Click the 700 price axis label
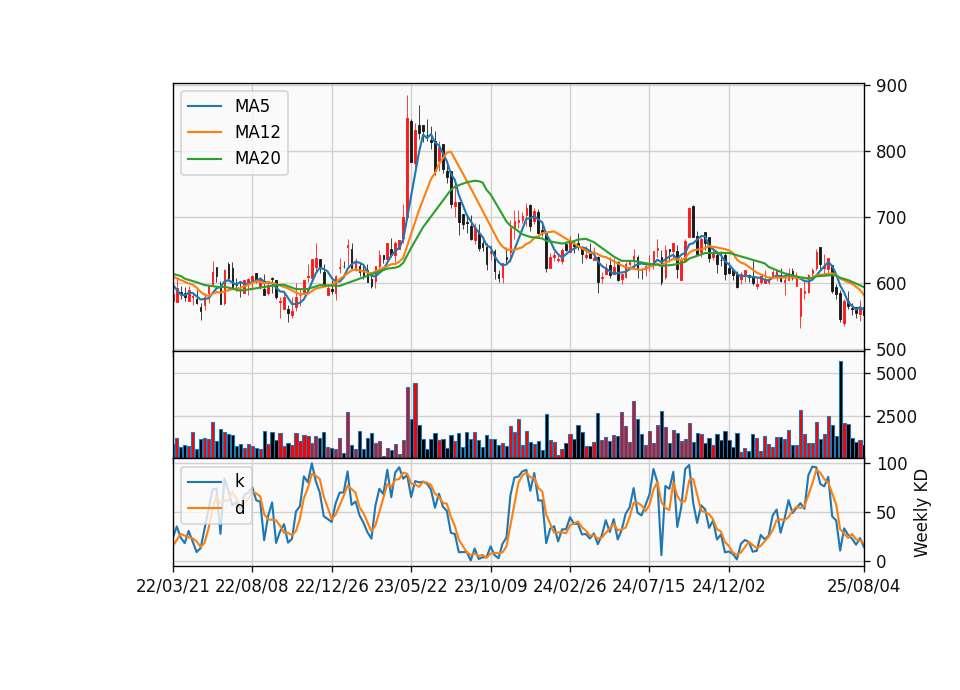 [891, 218]
